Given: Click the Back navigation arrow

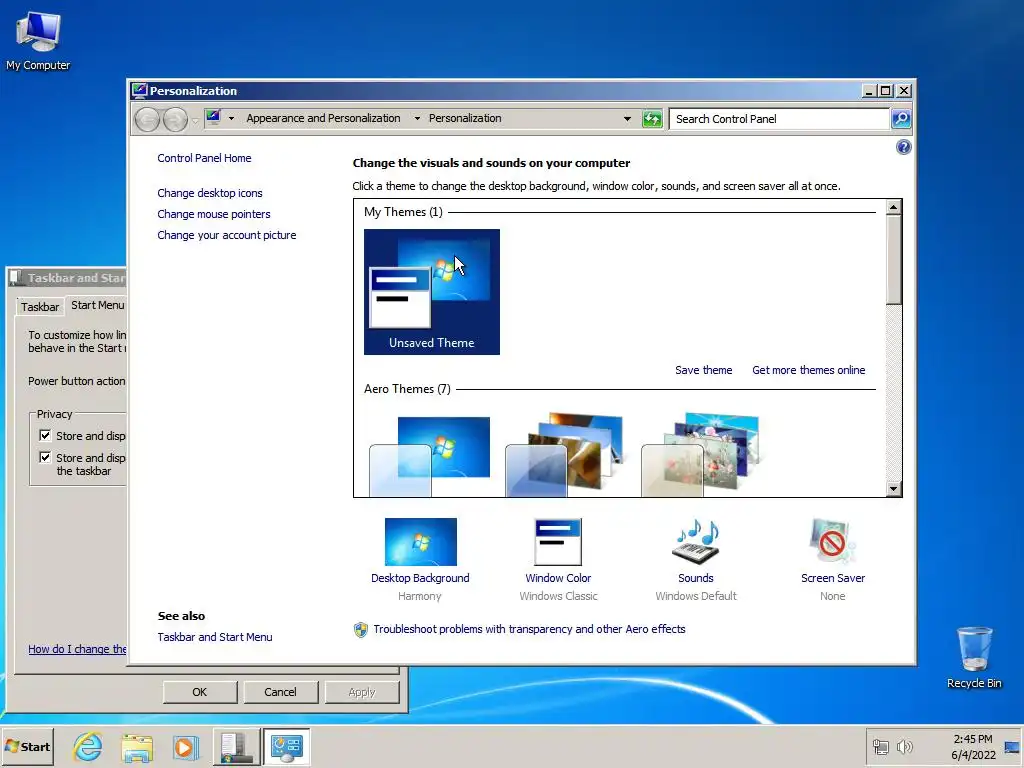Looking at the screenshot, I should point(147,120).
